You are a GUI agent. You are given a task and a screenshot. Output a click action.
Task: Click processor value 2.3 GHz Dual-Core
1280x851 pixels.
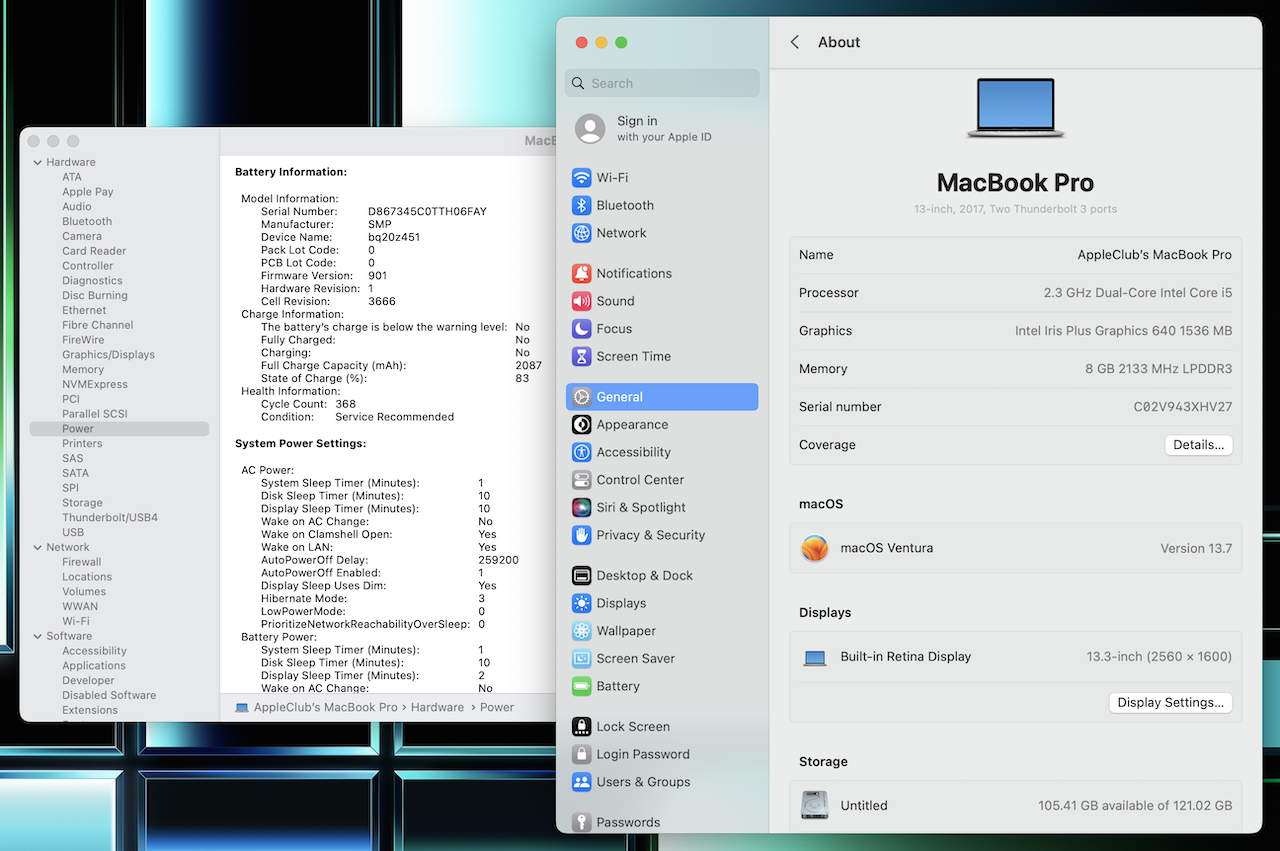click(1138, 293)
